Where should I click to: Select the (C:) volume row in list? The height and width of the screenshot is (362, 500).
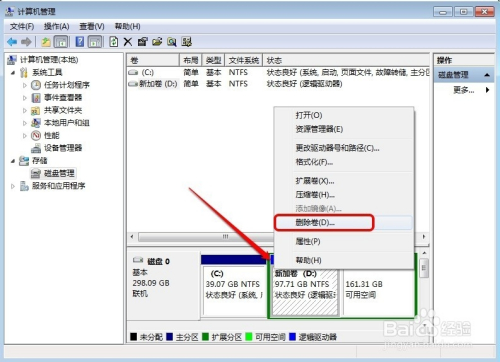278,72
